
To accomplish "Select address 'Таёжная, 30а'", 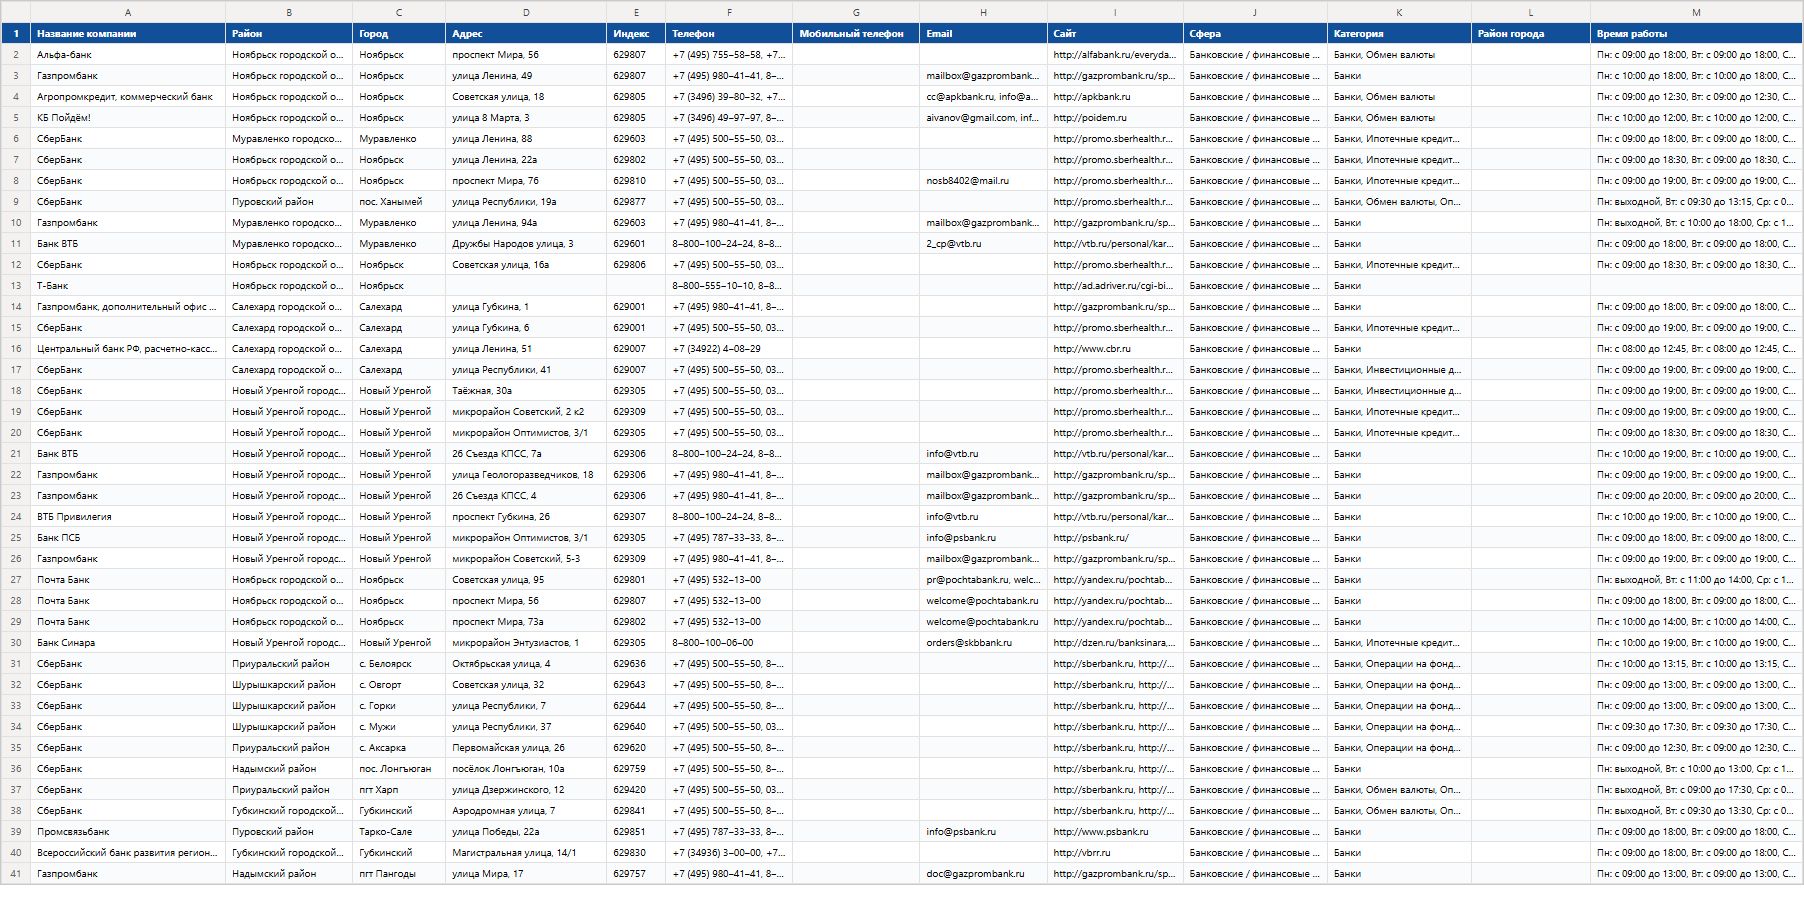I will [526, 391].
